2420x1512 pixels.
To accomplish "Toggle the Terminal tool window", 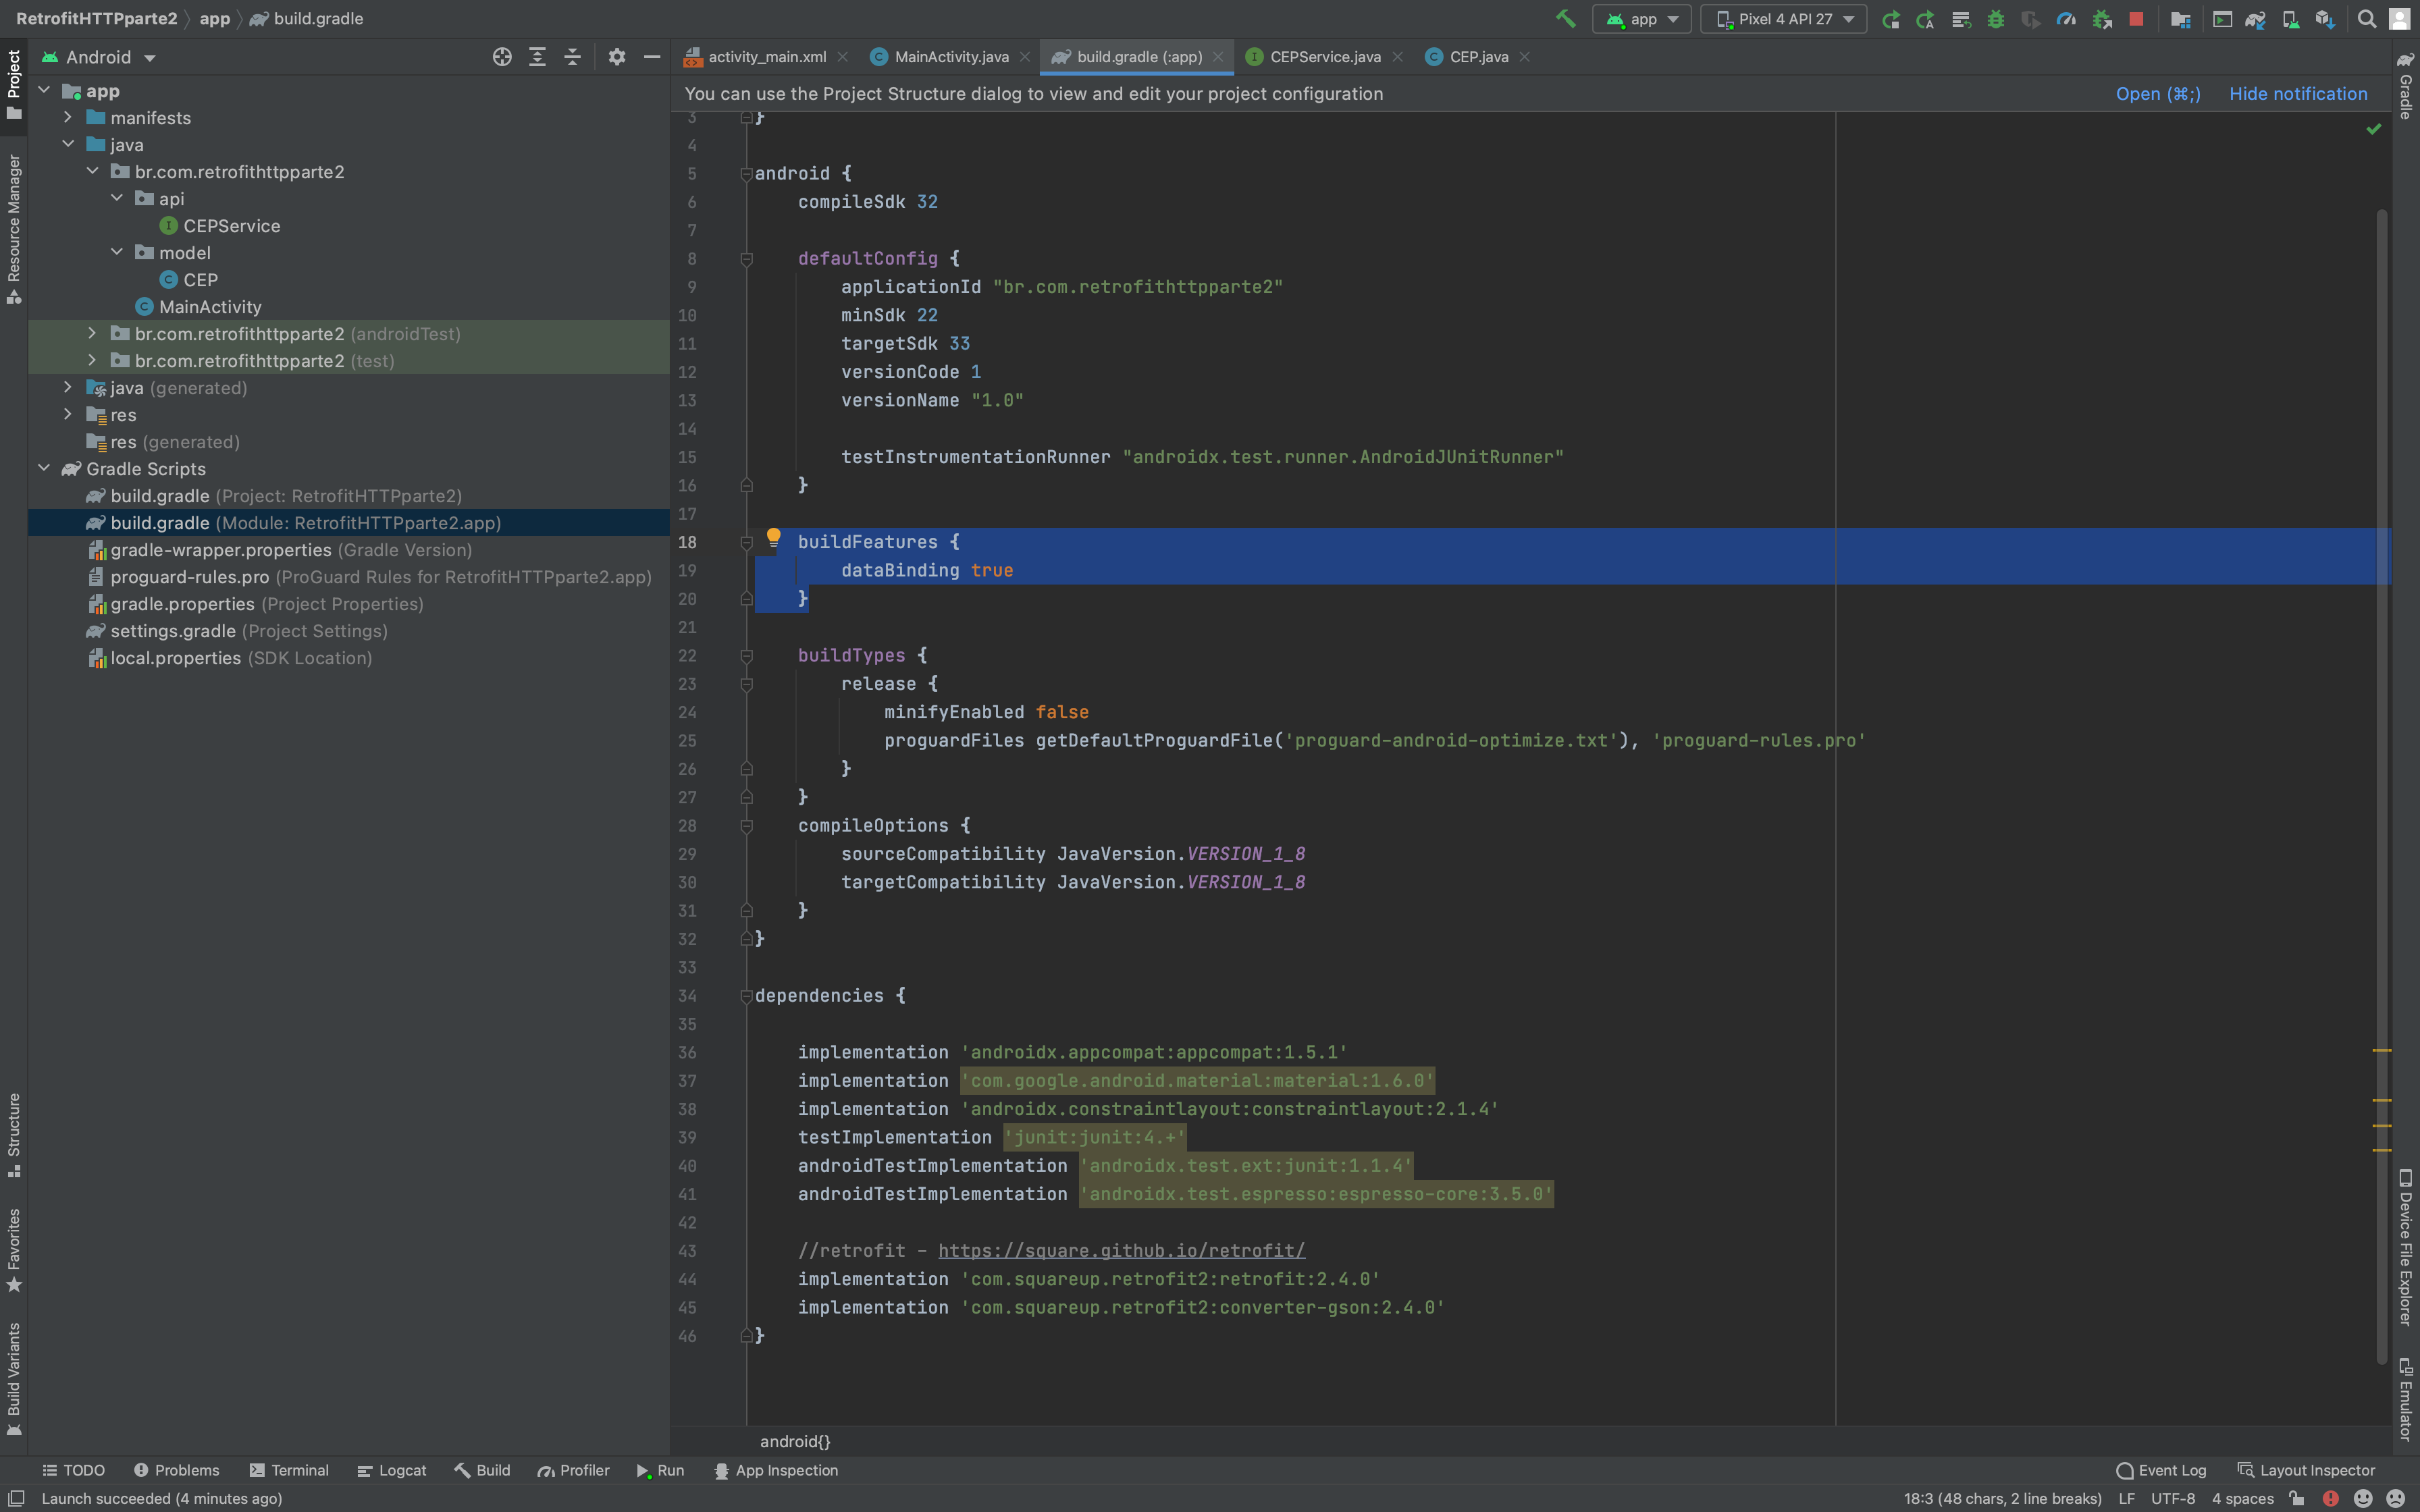I will click(289, 1470).
